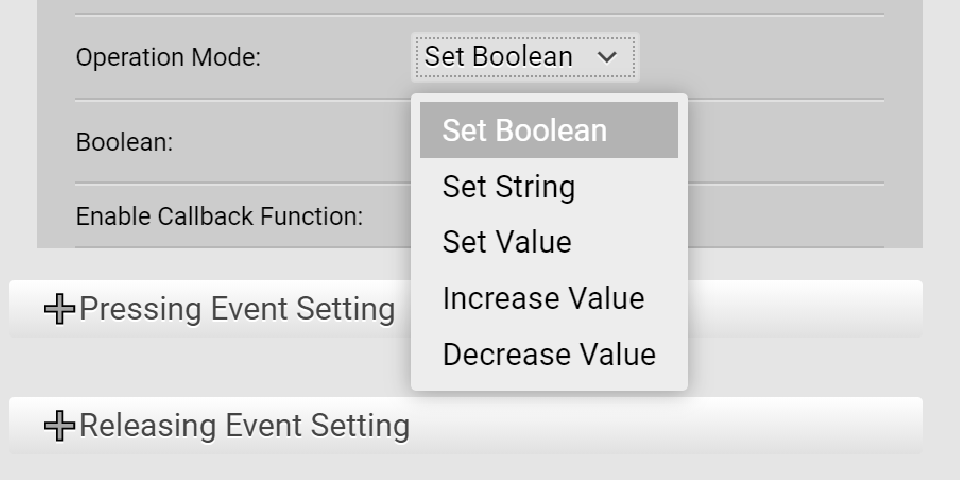Click the Pressing Event Setting title text
The height and width of the screenshot is (480, 960).
pos(237,310)
